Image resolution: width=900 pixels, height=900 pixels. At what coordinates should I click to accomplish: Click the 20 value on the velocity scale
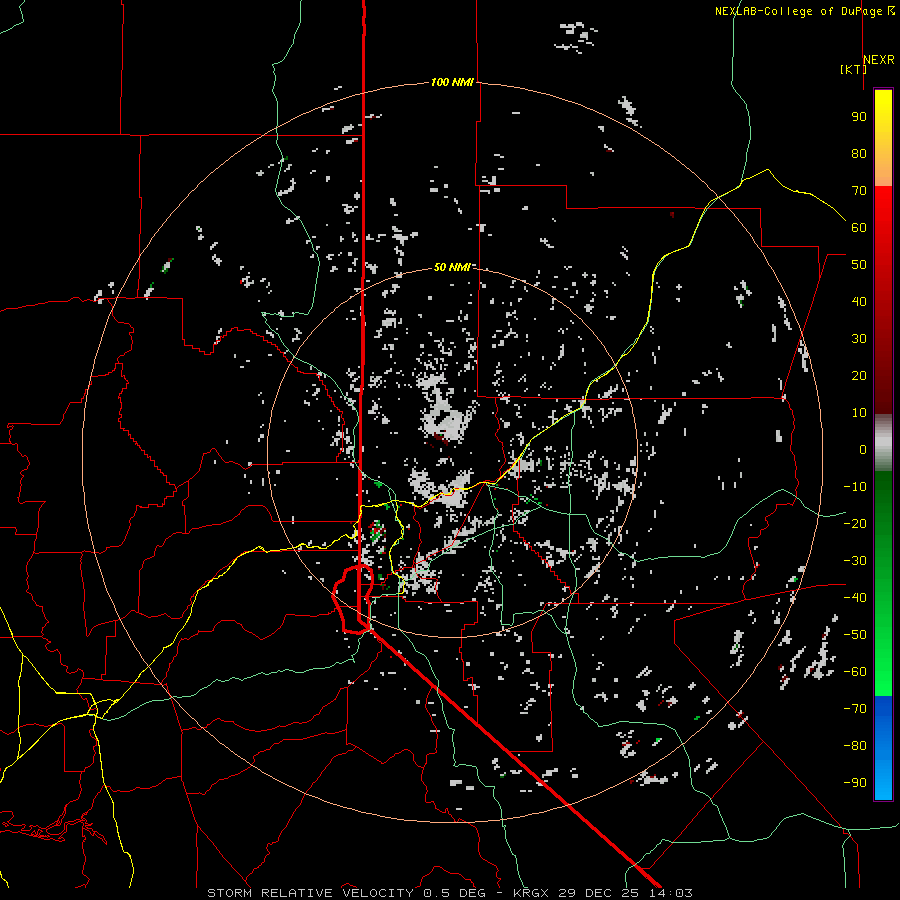click(859, 375)
